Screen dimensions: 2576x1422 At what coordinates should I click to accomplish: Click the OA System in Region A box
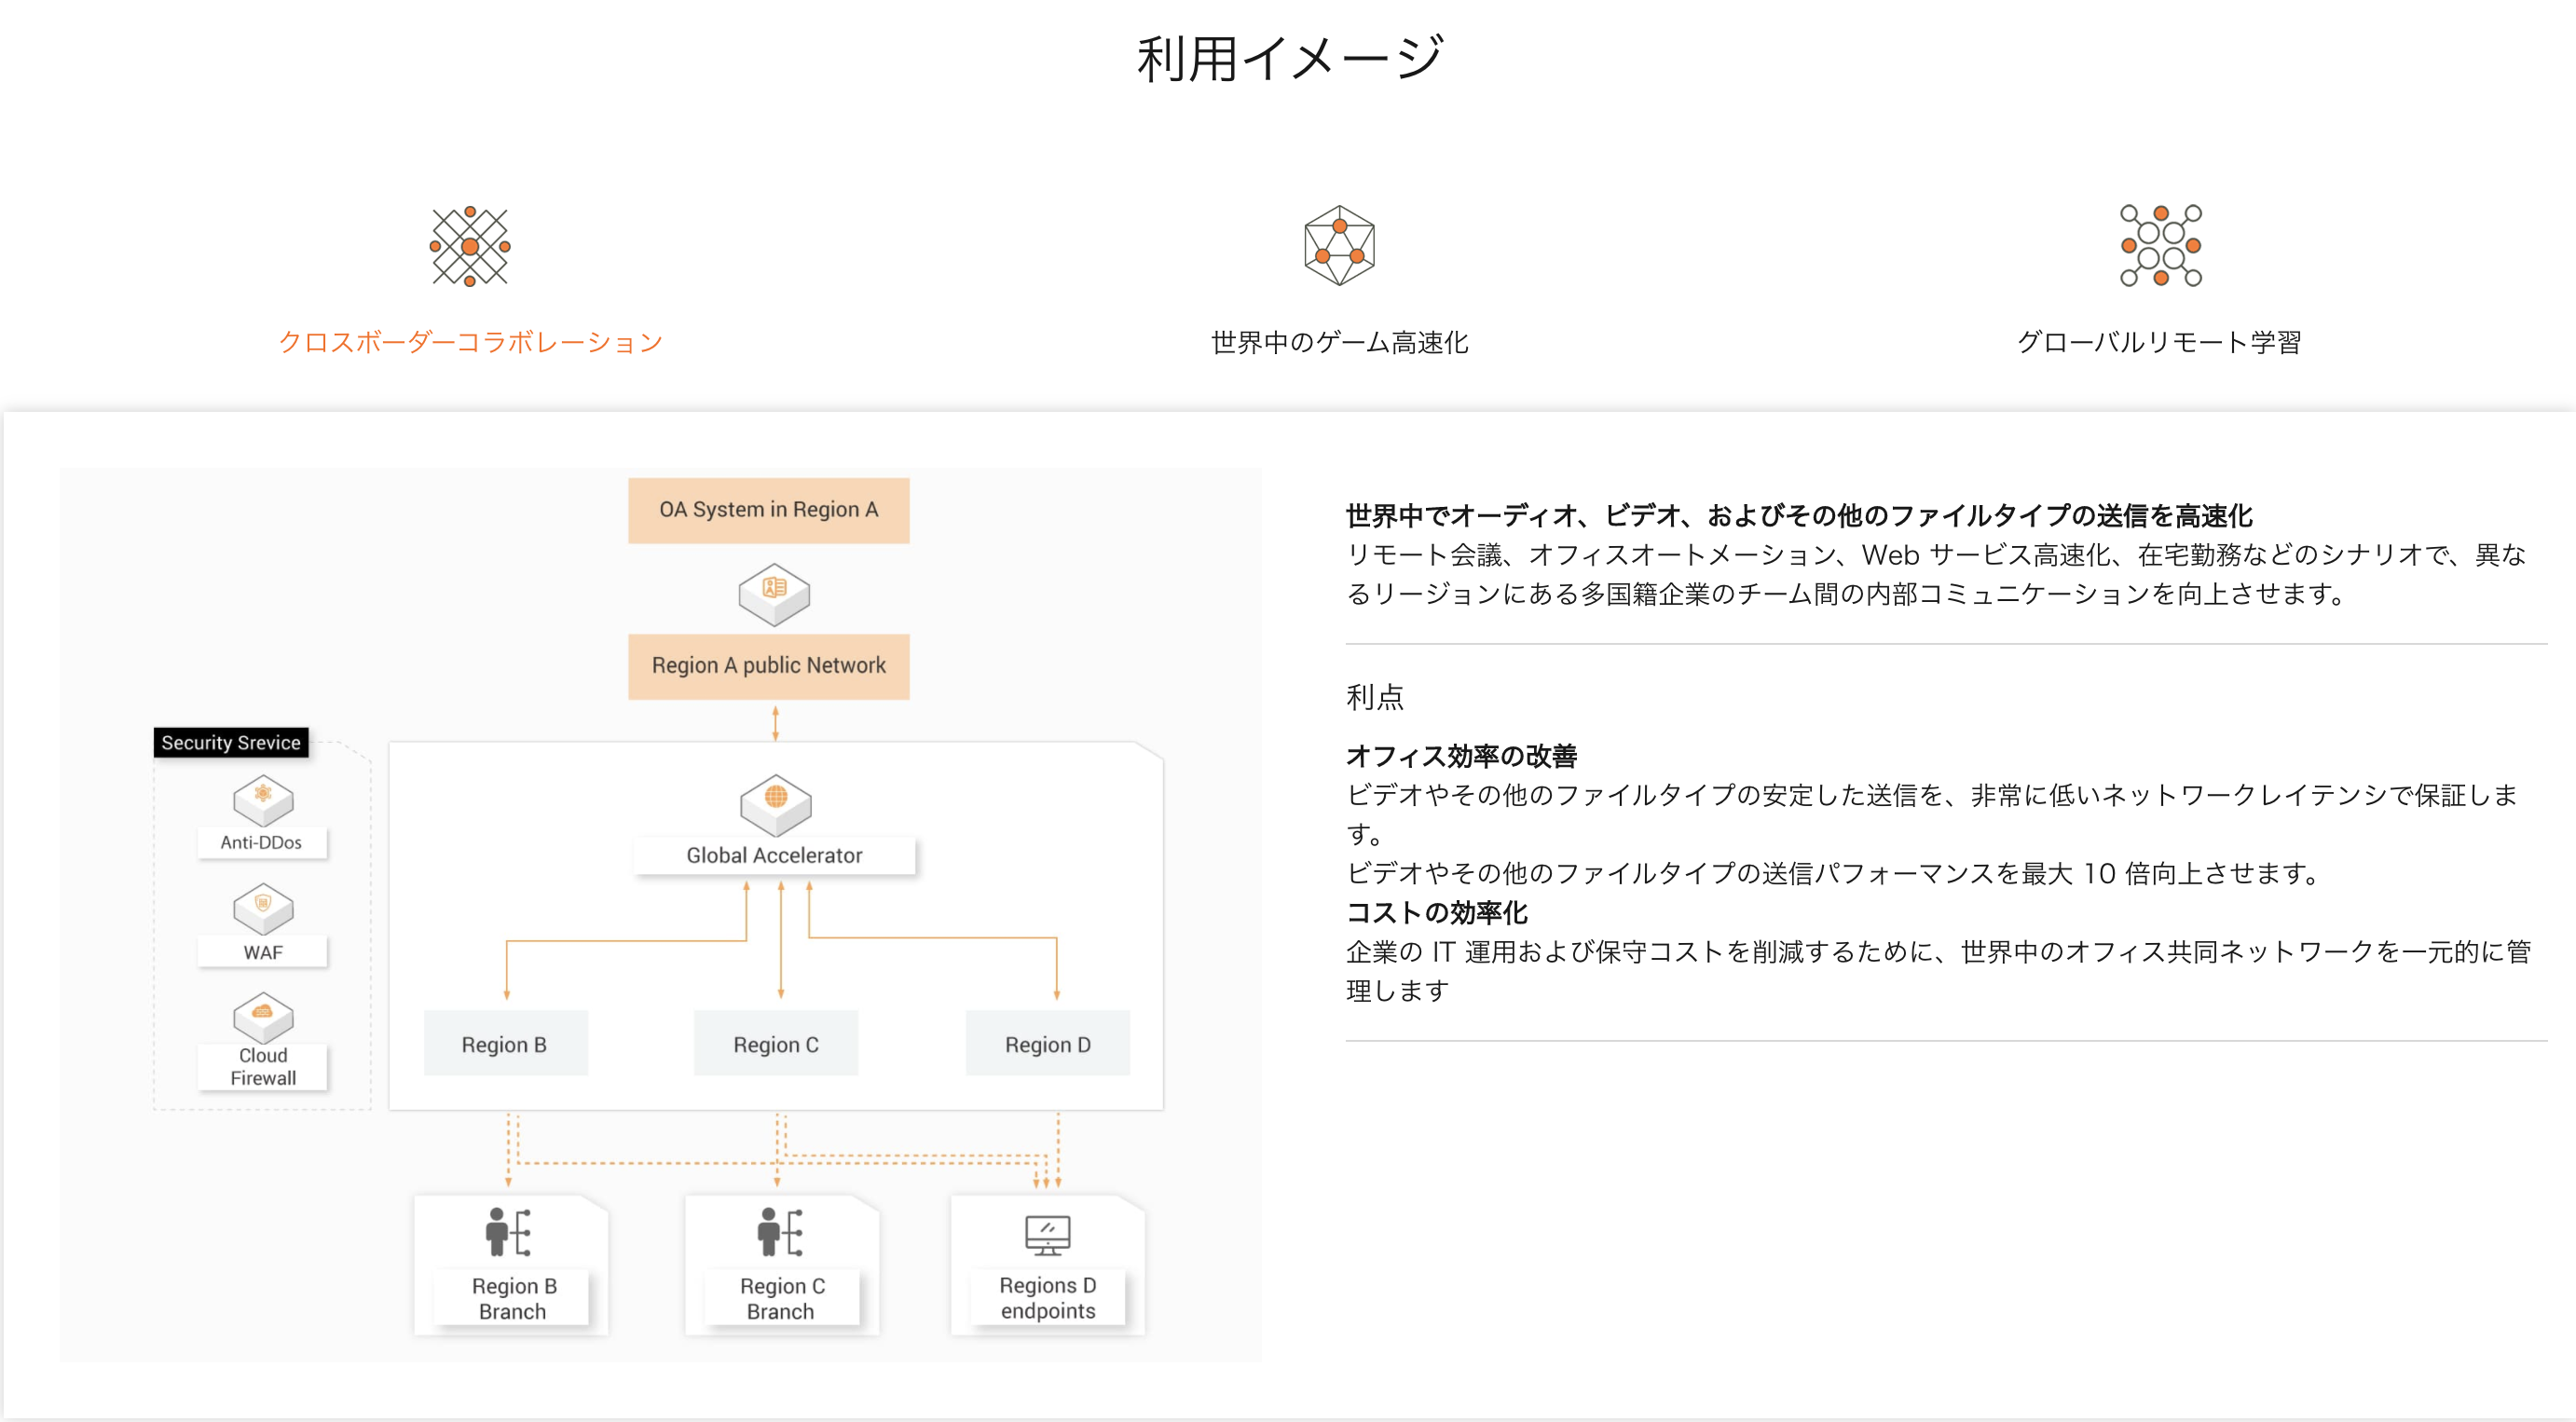click(x=768, y=510)
